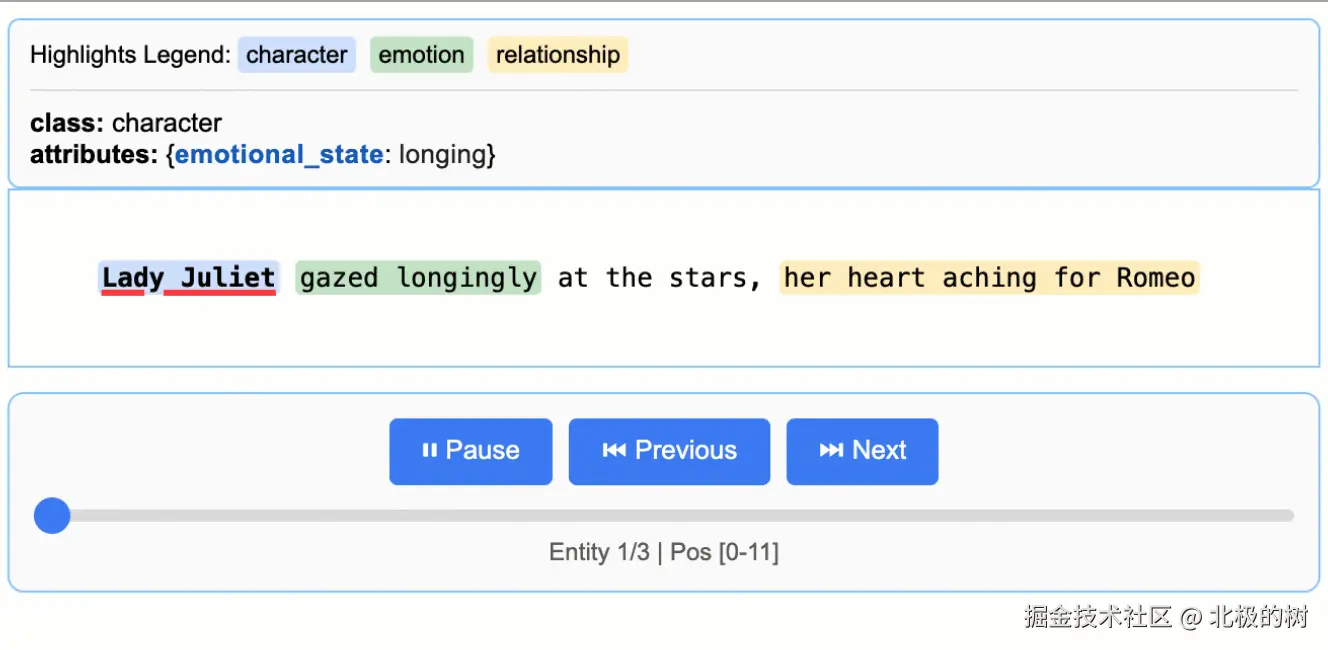1328x650 pixels.
Task: Click the 'longing' attribute value
Action: pyautogui.click(x=441, y=155)
